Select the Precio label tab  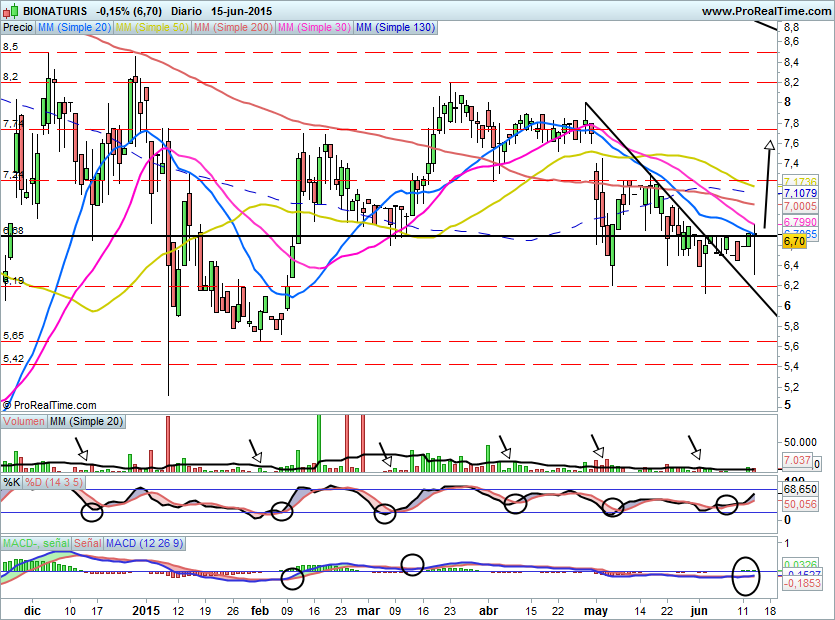18,28
